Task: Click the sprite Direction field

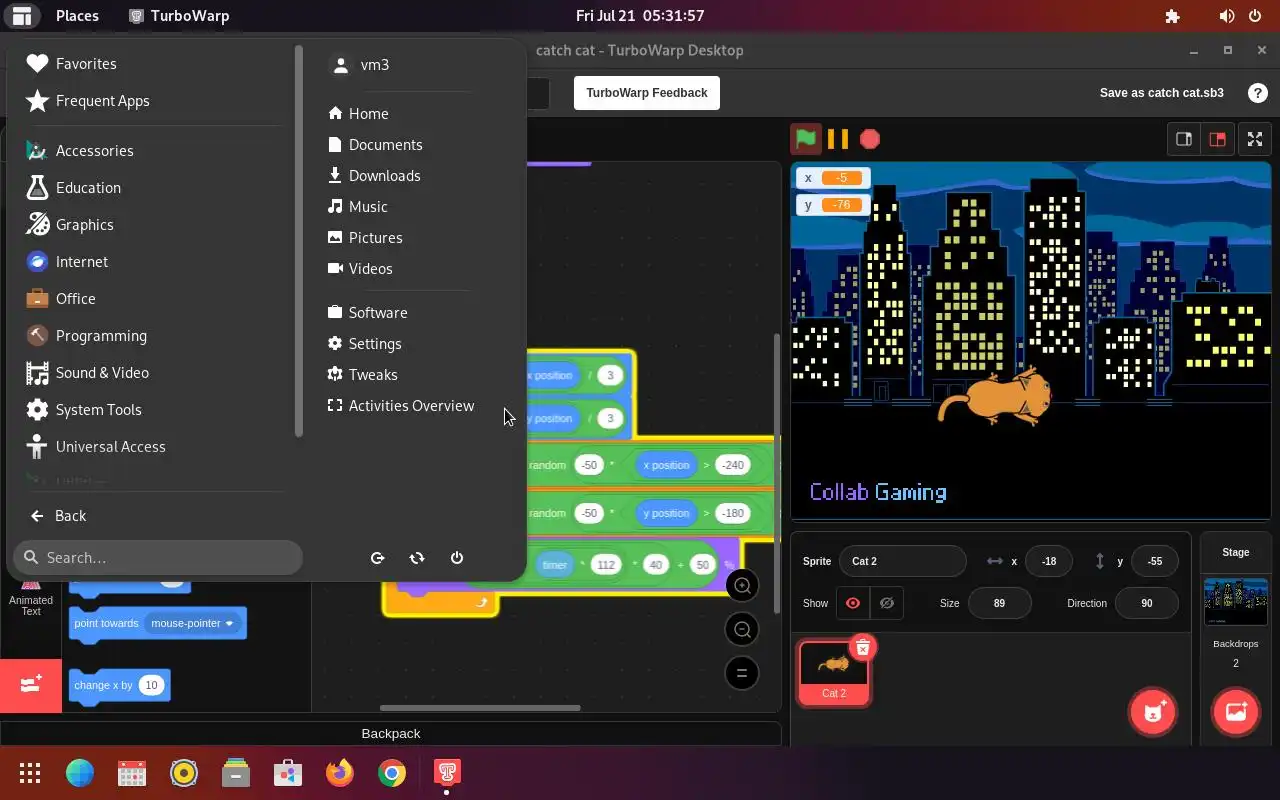Action: tap(1146, 603)
